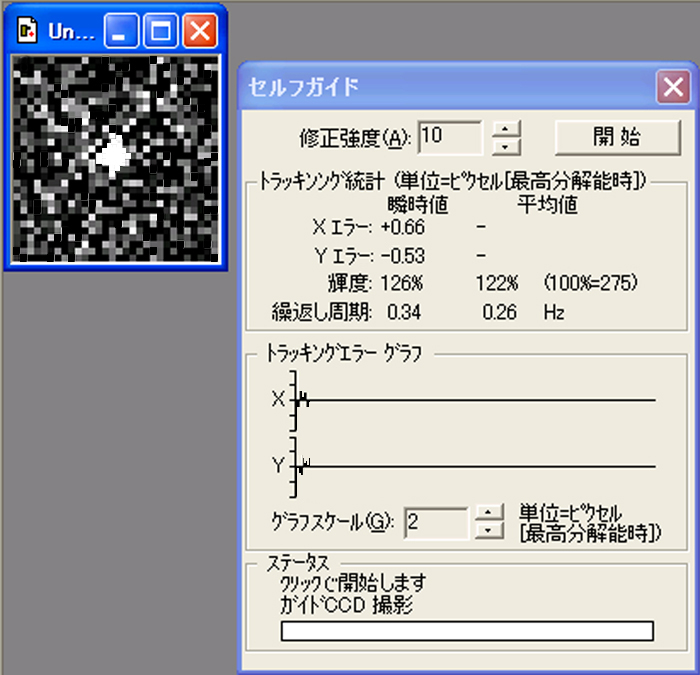Click the 輝度 average value 122%
The image size is (700, 675).
[497, 283]
